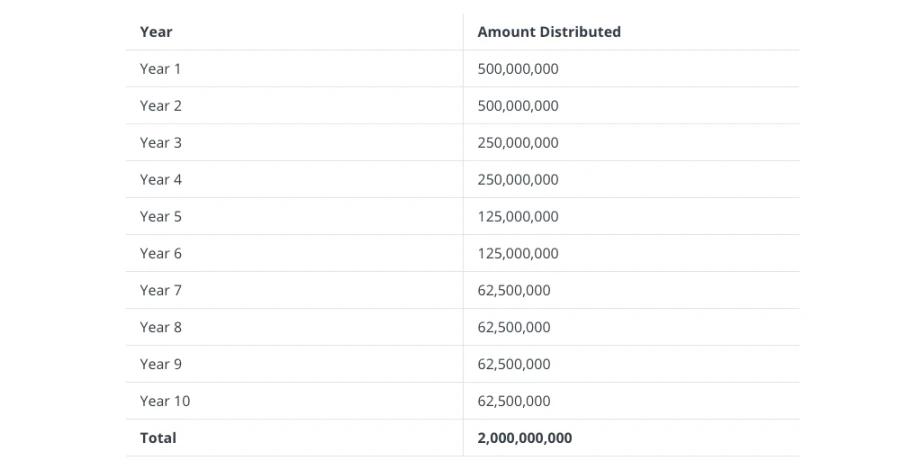This screenshot has width=921, height=470.
Task: Select the Year 2 row label
Action: [161, 106]
